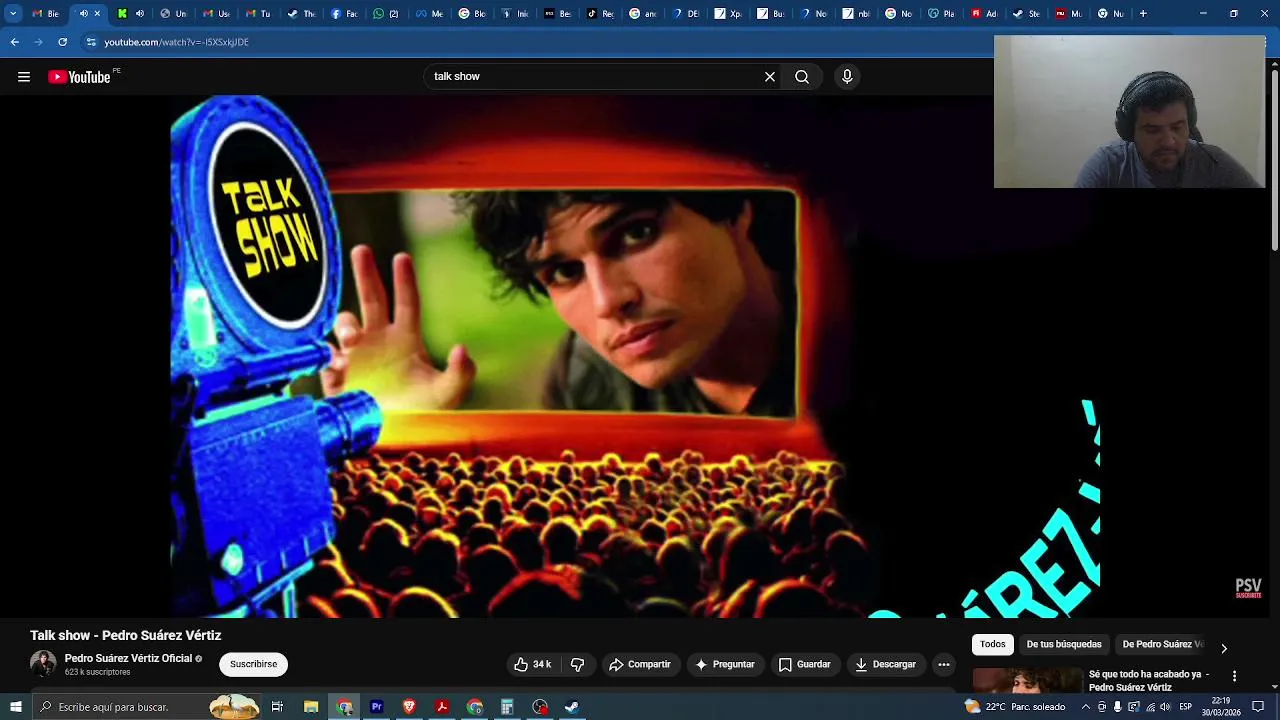The image size is (1280, 720).
Task: Reload the YouTube page
Action: pyautogui.click(x=62, y=42)
